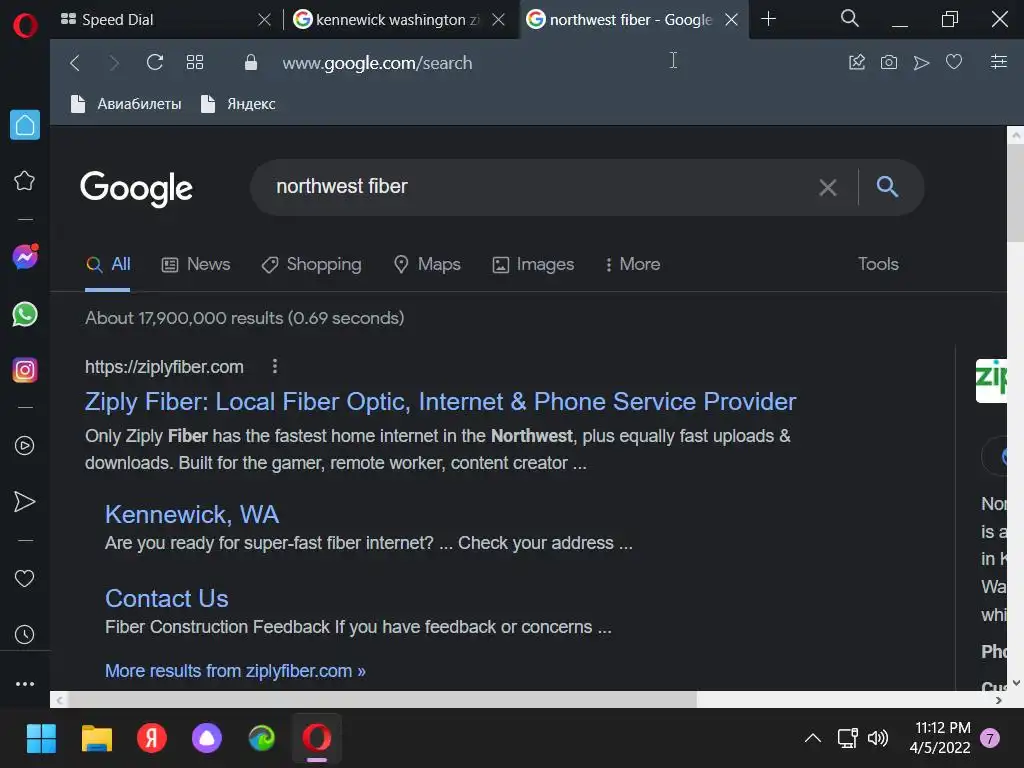
Task: Open sidebar Player icon
Action: click(25, 445)
